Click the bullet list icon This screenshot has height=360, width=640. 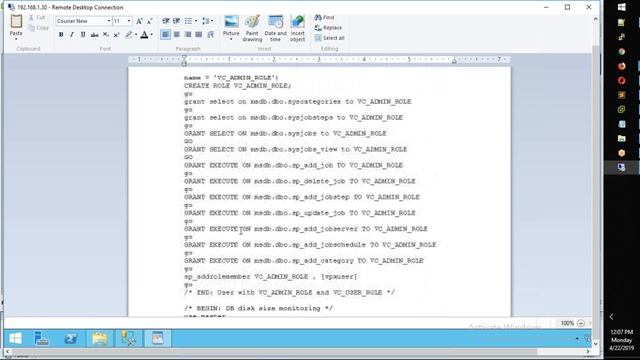188,21
